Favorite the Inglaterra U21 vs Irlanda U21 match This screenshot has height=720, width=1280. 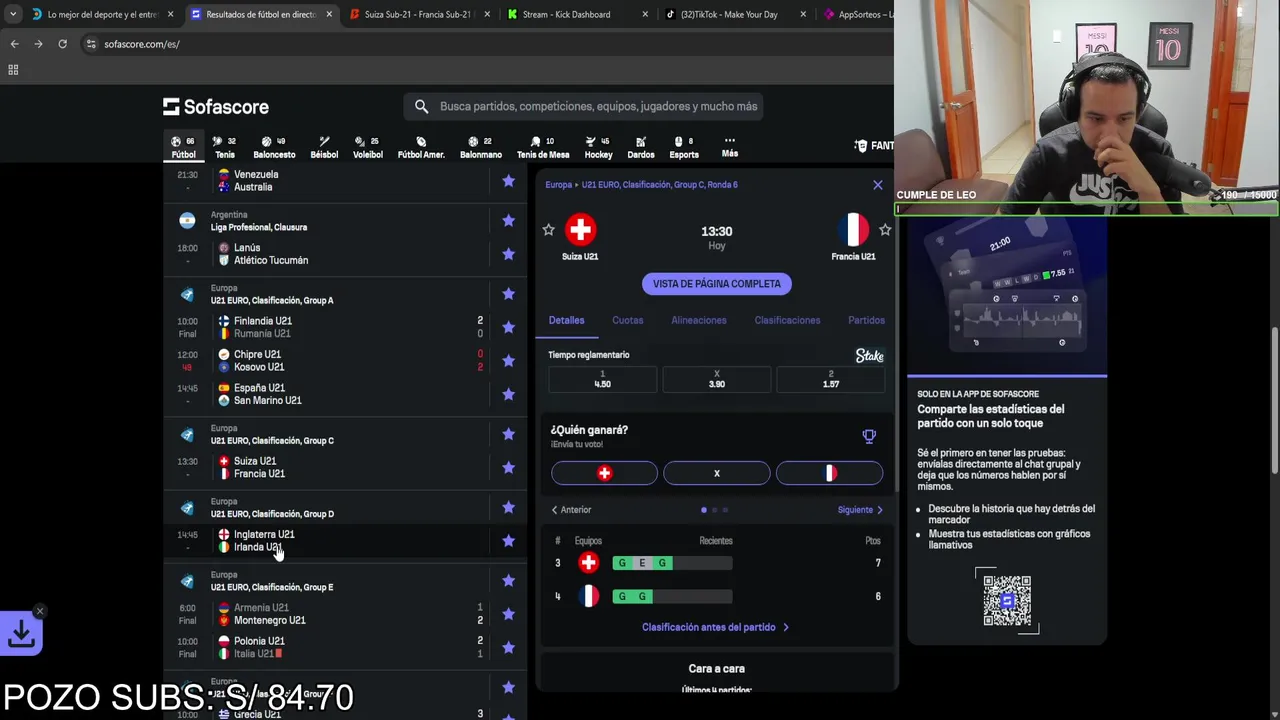[508, 541]
